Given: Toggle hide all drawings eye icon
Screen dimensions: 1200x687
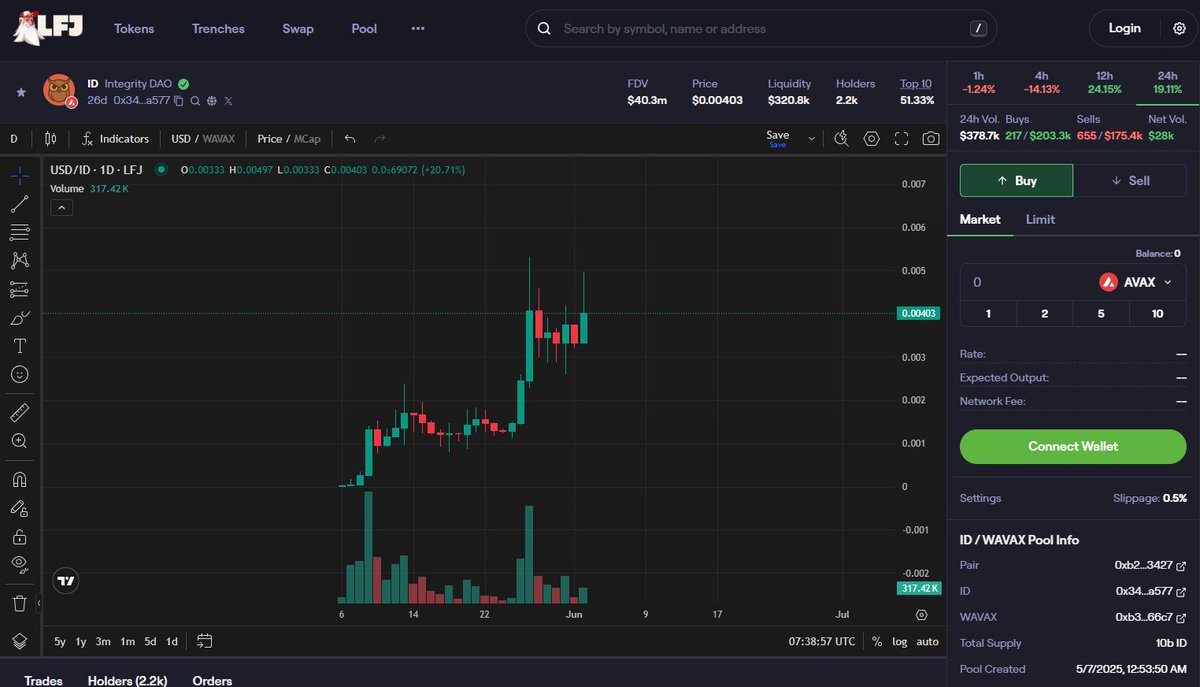Looking at the screenshot, I should click(x=19, y=564).
